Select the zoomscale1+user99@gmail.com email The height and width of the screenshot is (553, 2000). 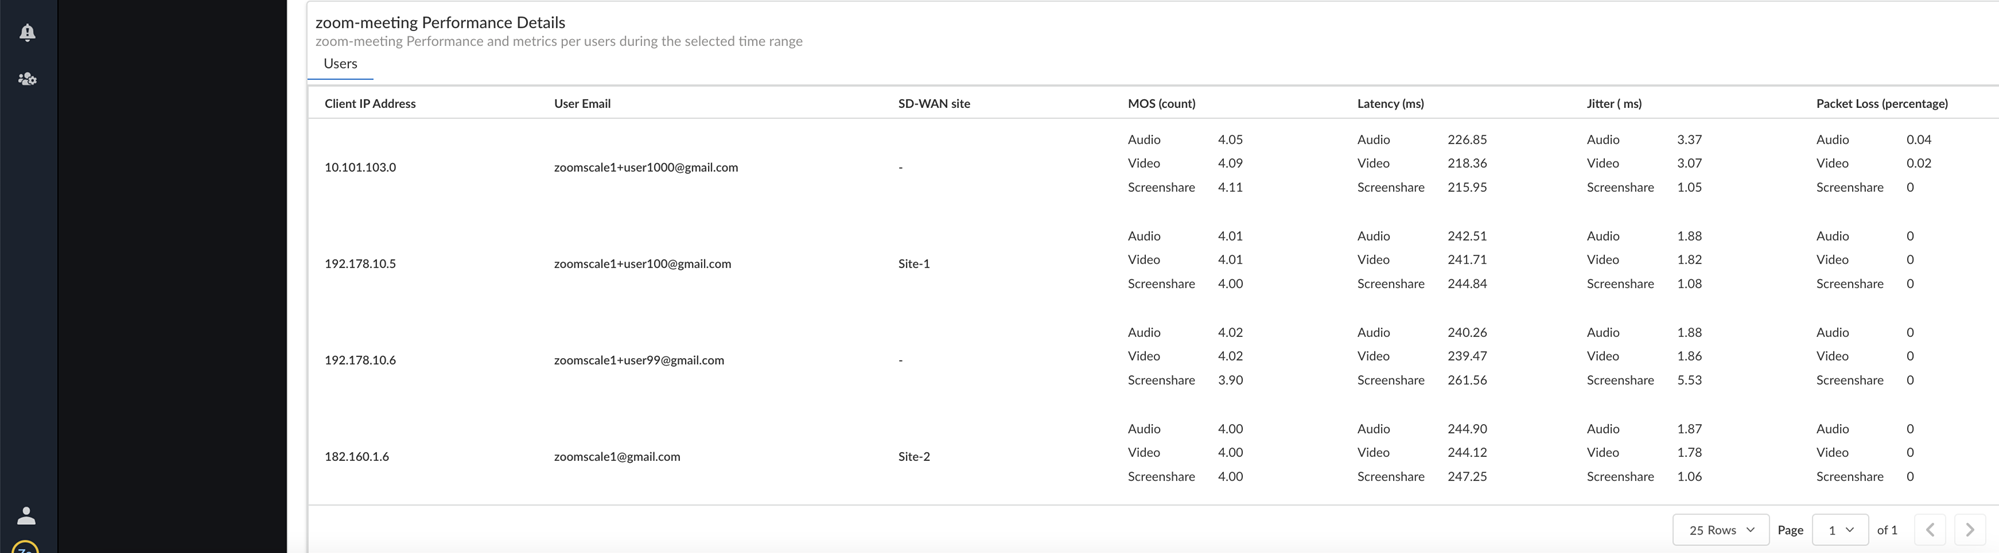coord(639,360)
